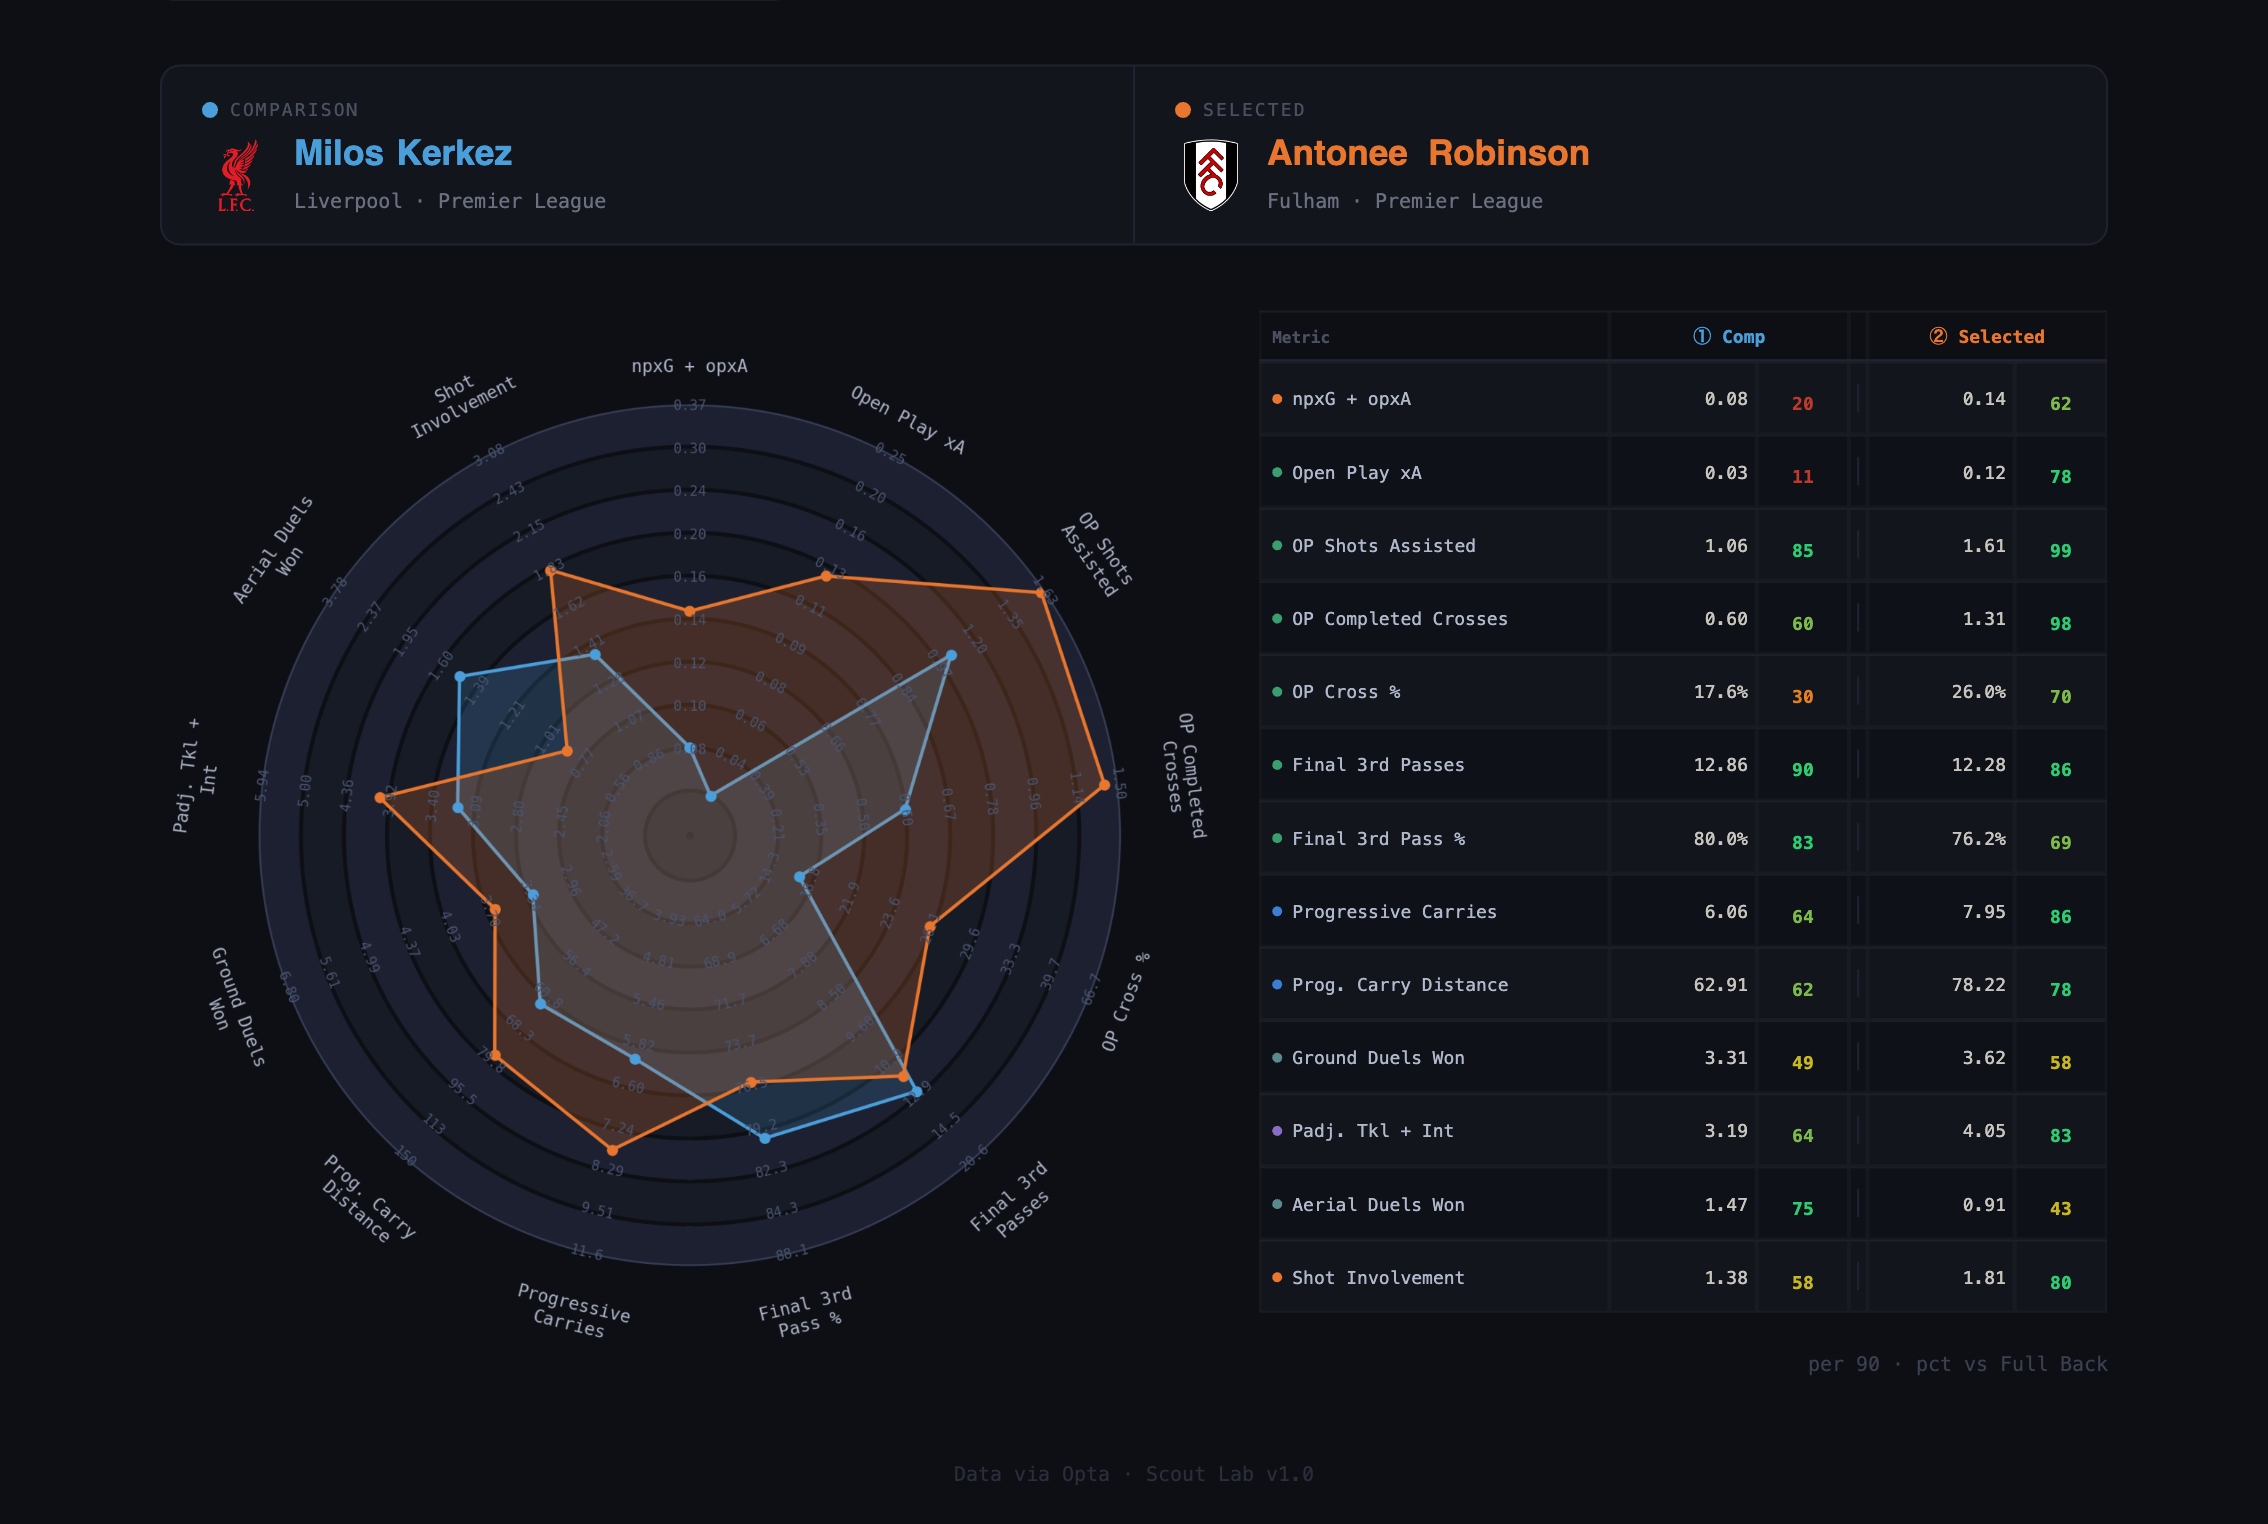Viewport: 2268px width, 1524px height.
Task: Open Milos Kerkez player name
Action: [403, 153]
